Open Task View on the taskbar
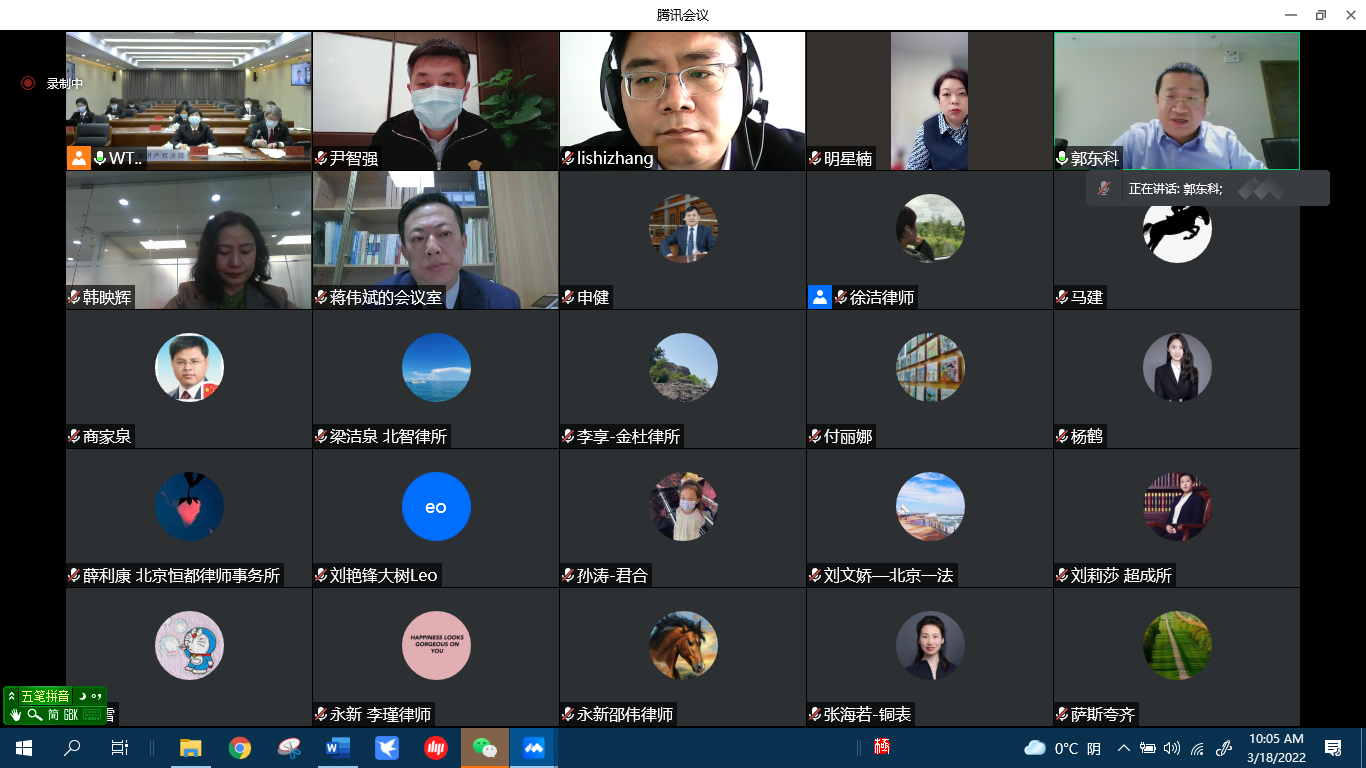 119,747
